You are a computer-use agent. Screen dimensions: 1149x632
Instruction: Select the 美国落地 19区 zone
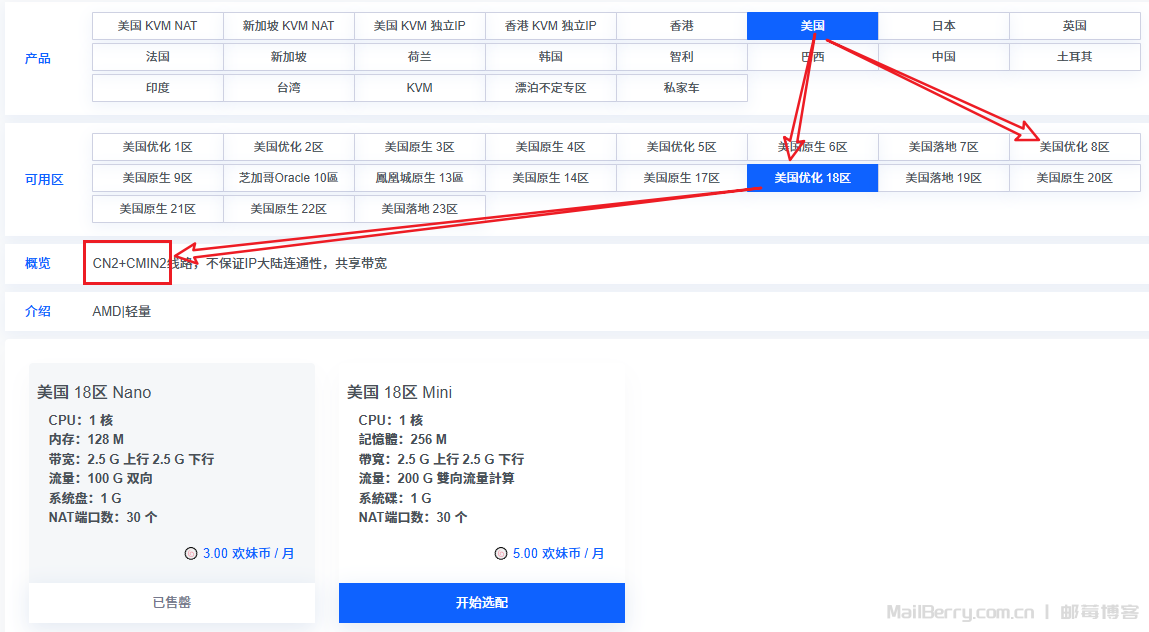pos(943,178)
